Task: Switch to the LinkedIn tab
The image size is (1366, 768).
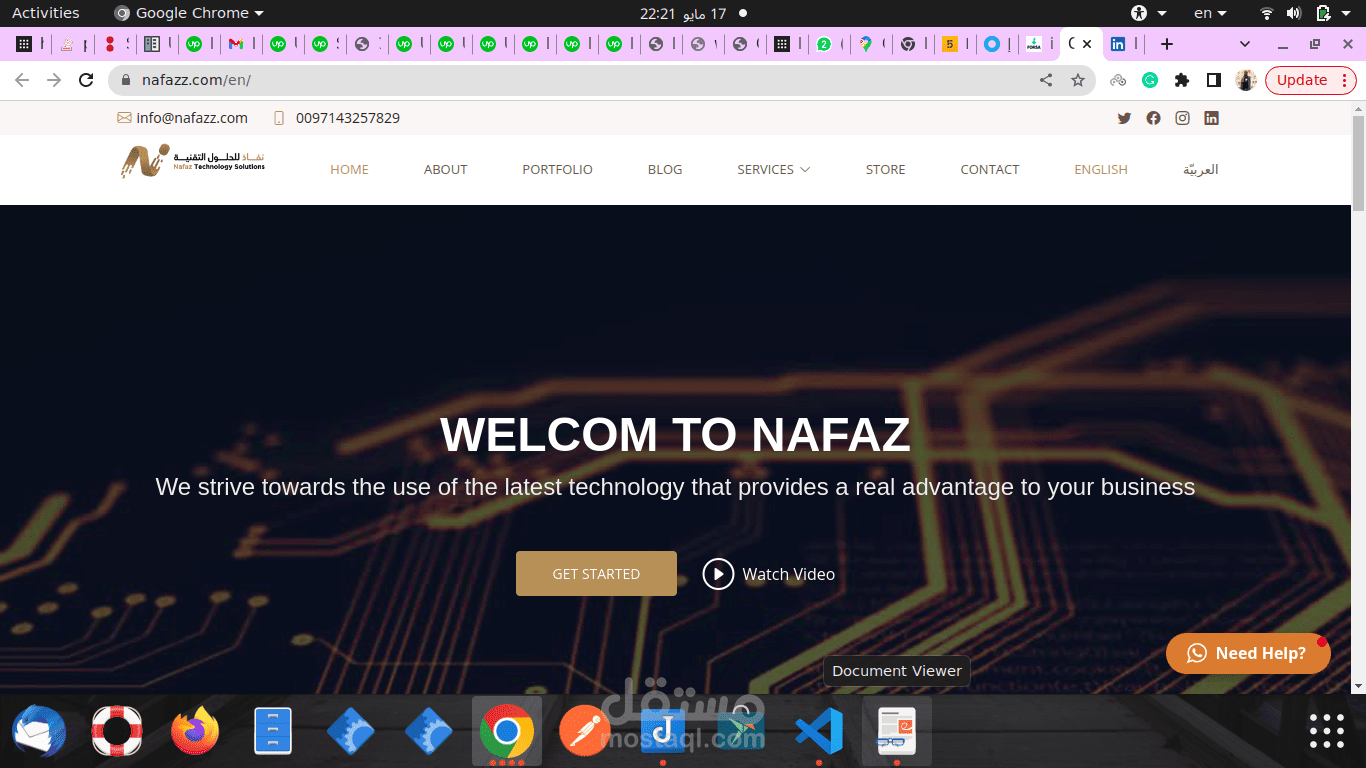Action: click(1123, 44)
